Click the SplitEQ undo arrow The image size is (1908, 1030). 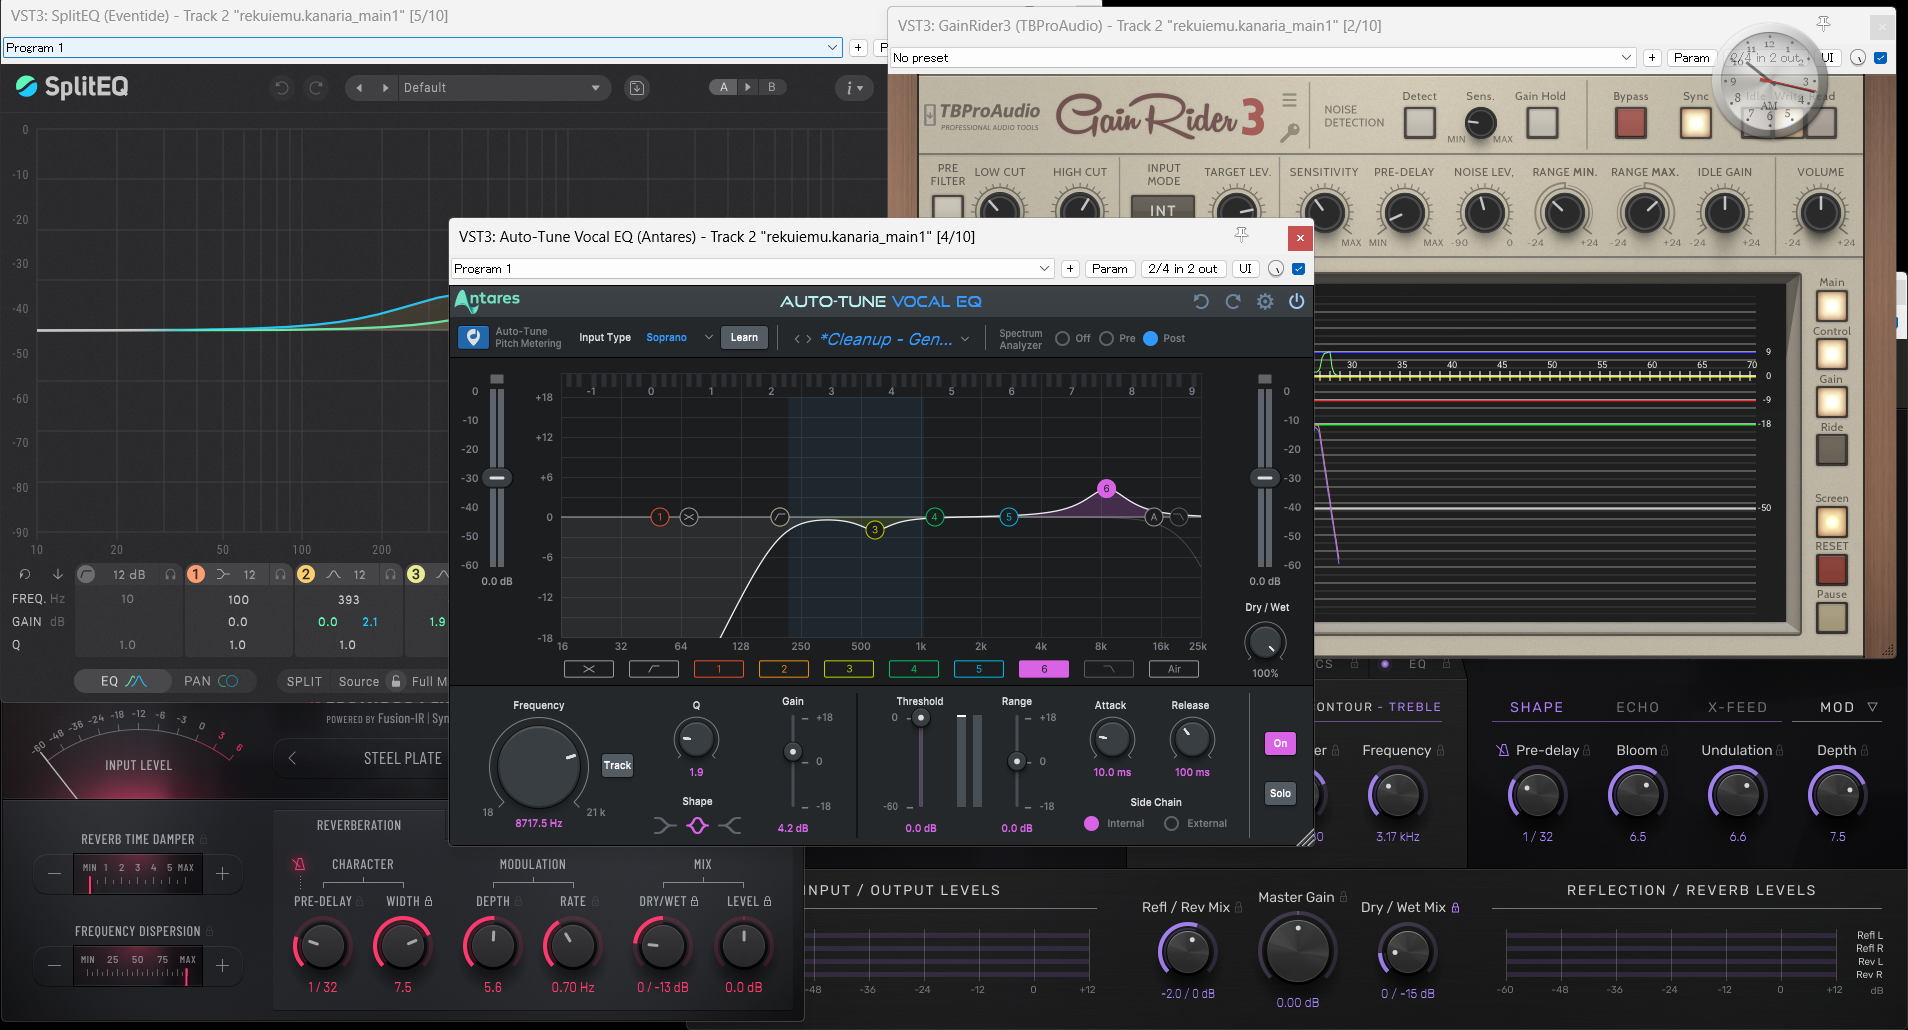282,88
